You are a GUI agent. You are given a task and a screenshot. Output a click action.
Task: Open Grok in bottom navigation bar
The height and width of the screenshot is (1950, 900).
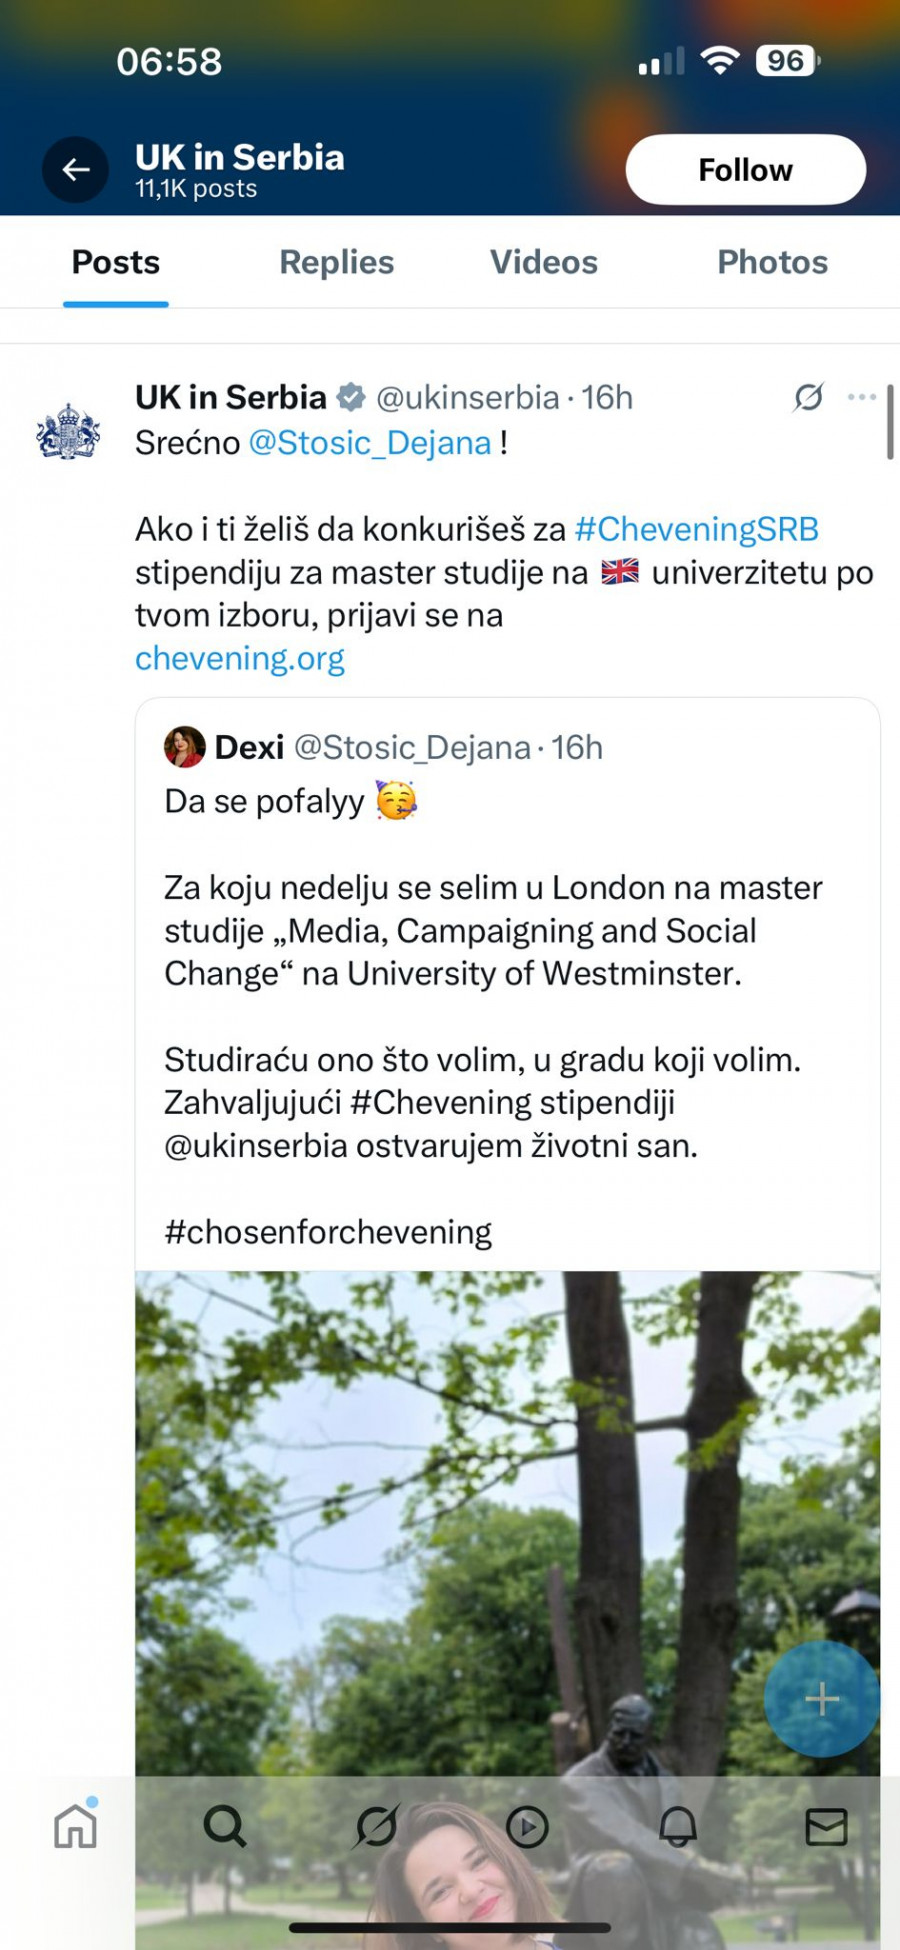(376, 1826)
